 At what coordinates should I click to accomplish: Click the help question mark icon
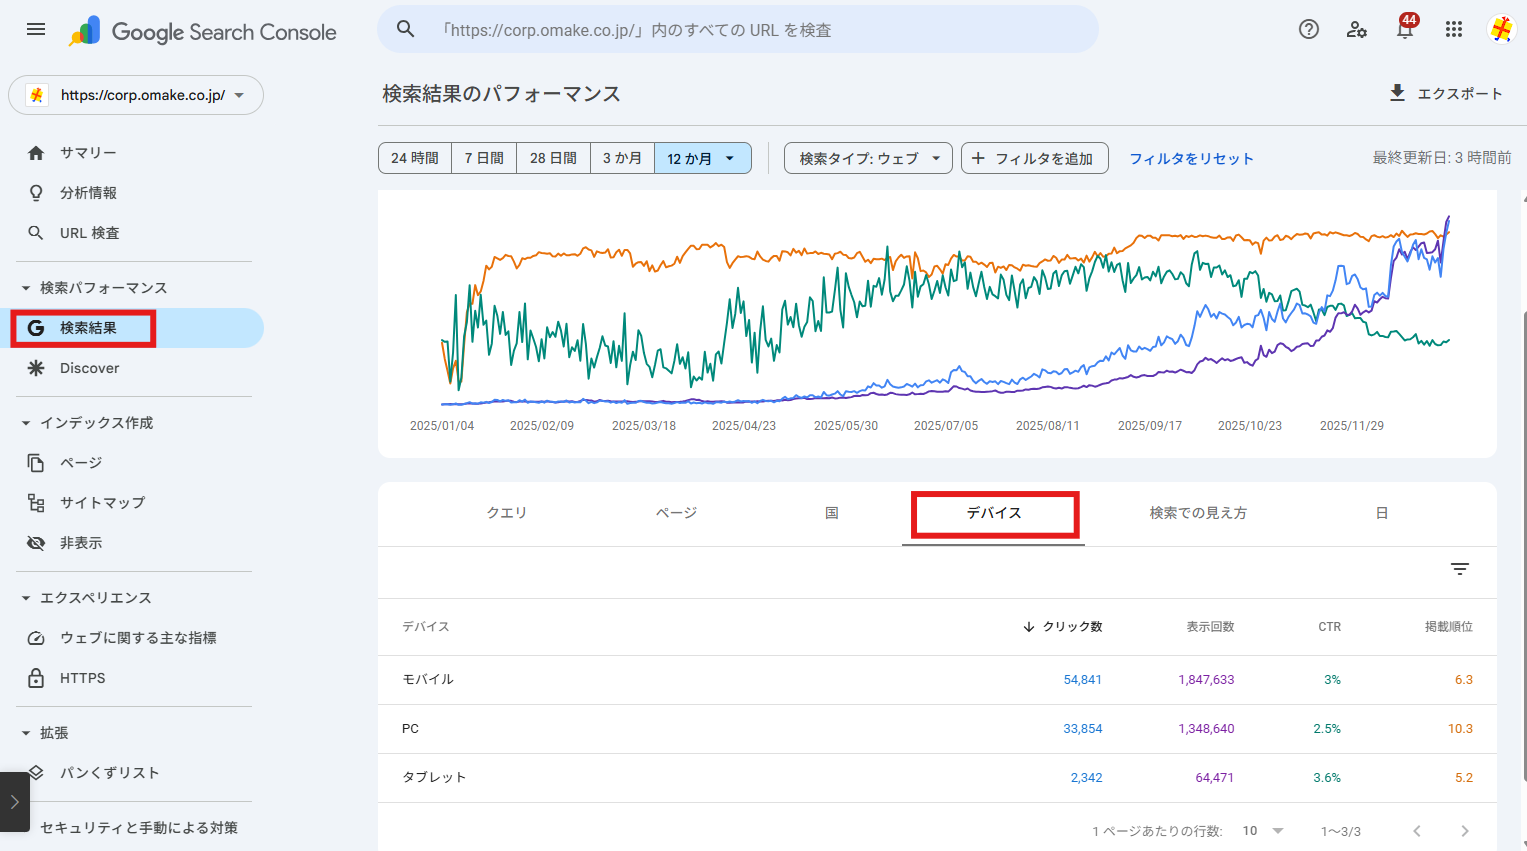pos(1308,30)
